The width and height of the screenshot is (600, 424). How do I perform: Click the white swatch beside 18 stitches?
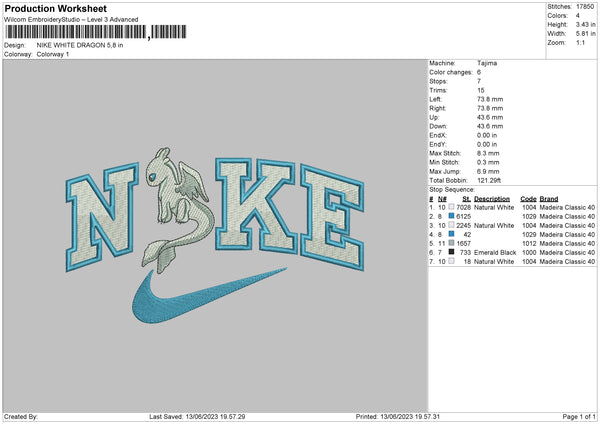click(x=451, y=261)
